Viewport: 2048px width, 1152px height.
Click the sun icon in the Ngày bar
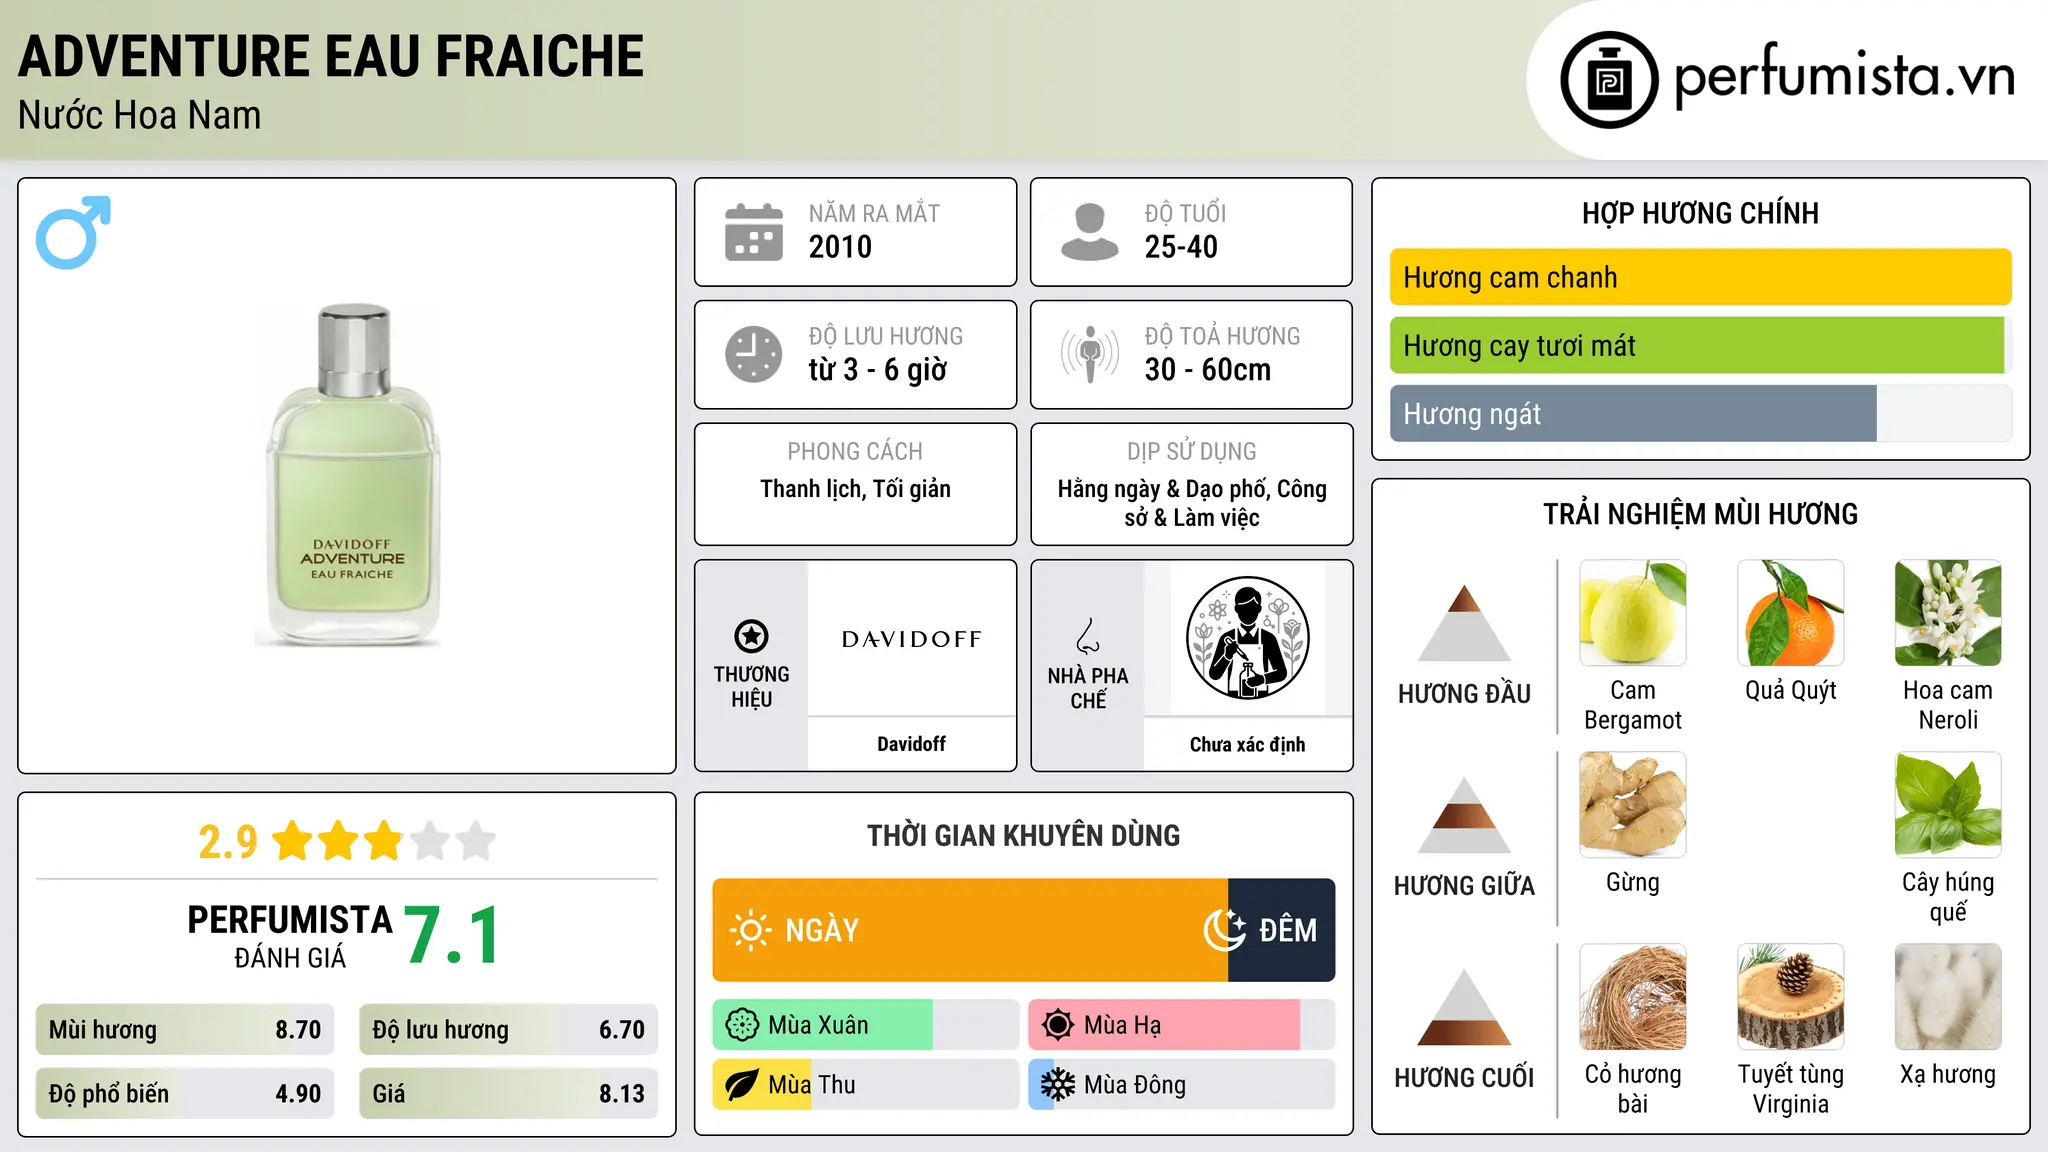750,930
